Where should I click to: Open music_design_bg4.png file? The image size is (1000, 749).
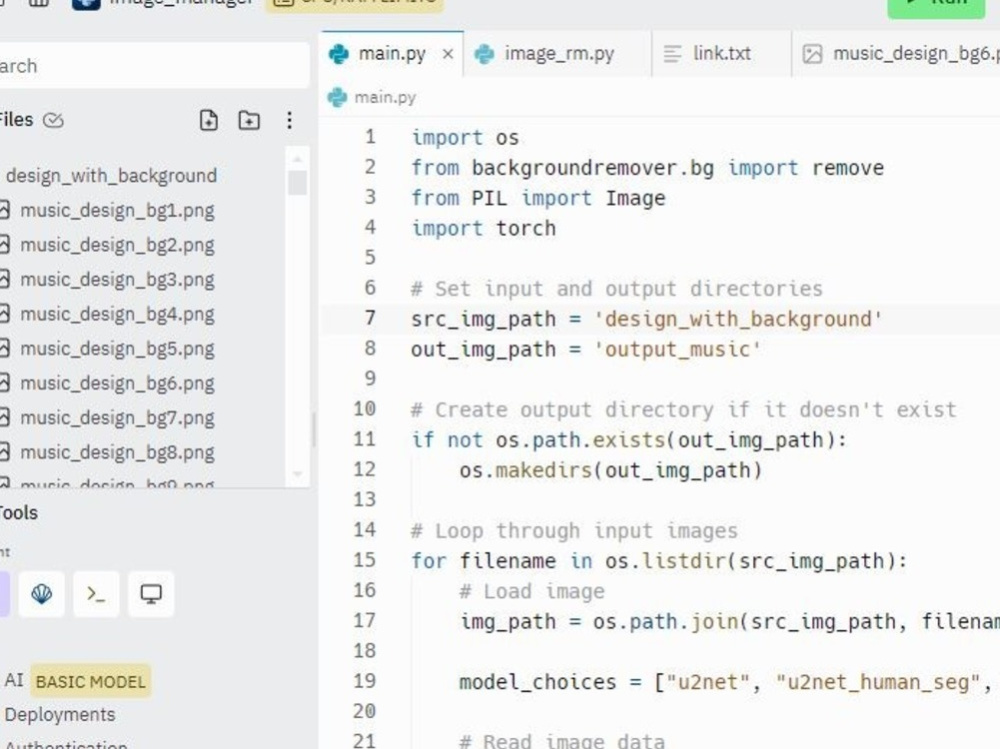tap(117, 314)
